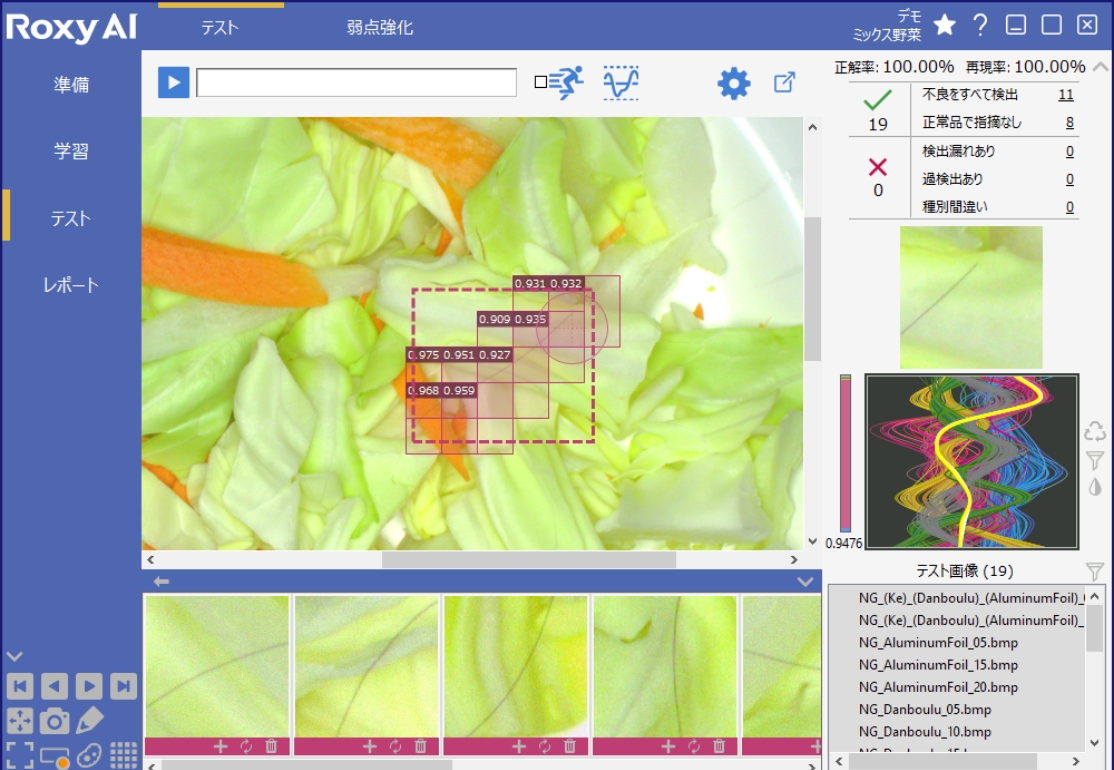Click the grid display icon
The image size is (1114, 770).
[x=124, y=754]
